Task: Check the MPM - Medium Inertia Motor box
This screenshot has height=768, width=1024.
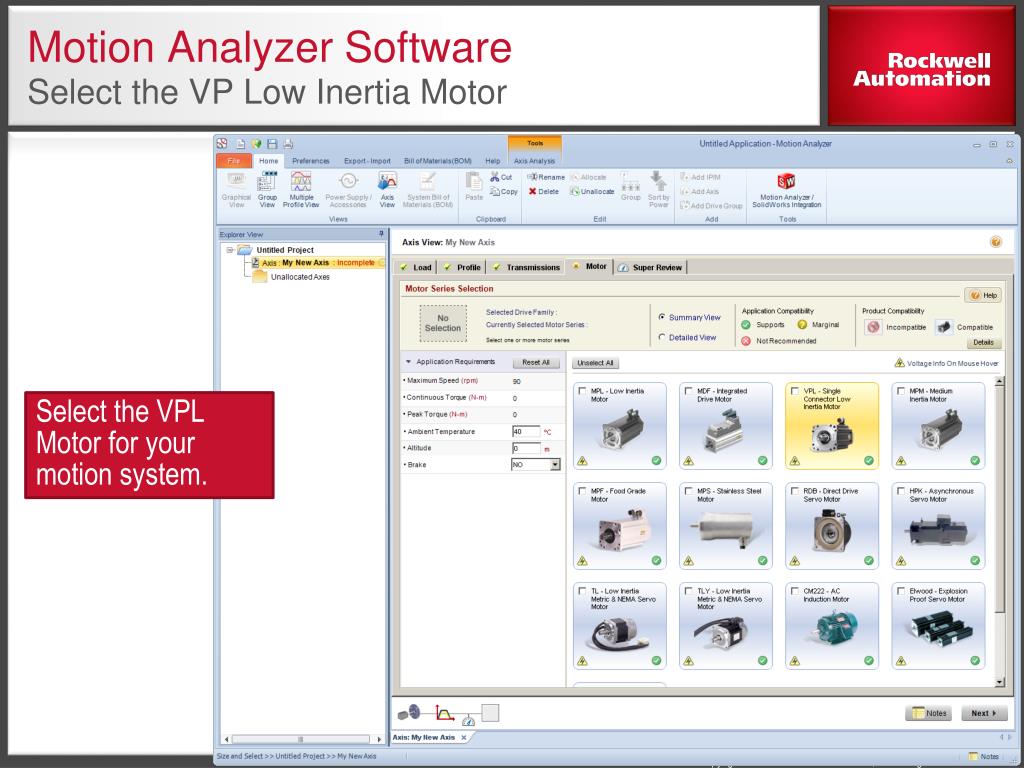Action: [x=901, y=391]
